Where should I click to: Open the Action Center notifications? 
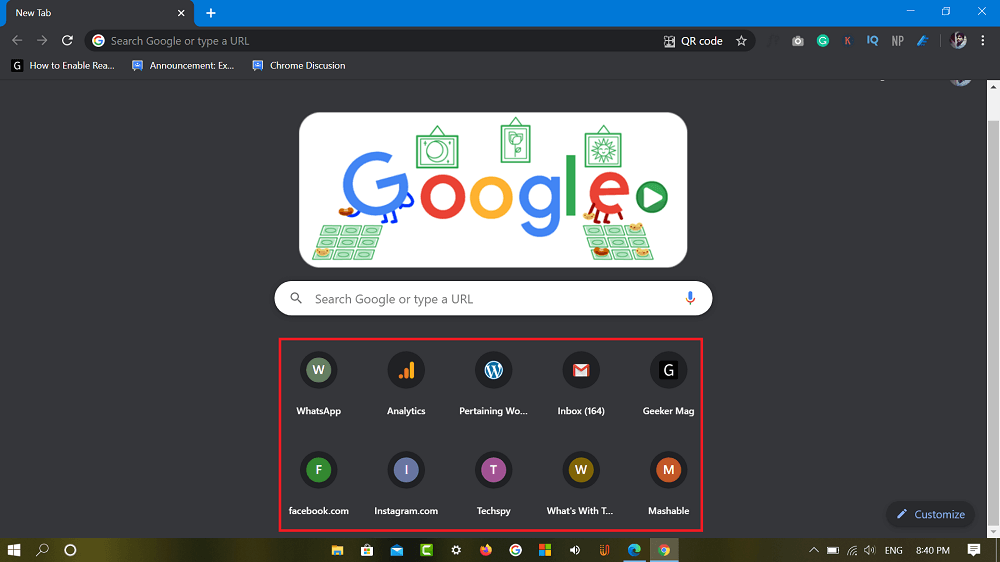click(974, 550)
